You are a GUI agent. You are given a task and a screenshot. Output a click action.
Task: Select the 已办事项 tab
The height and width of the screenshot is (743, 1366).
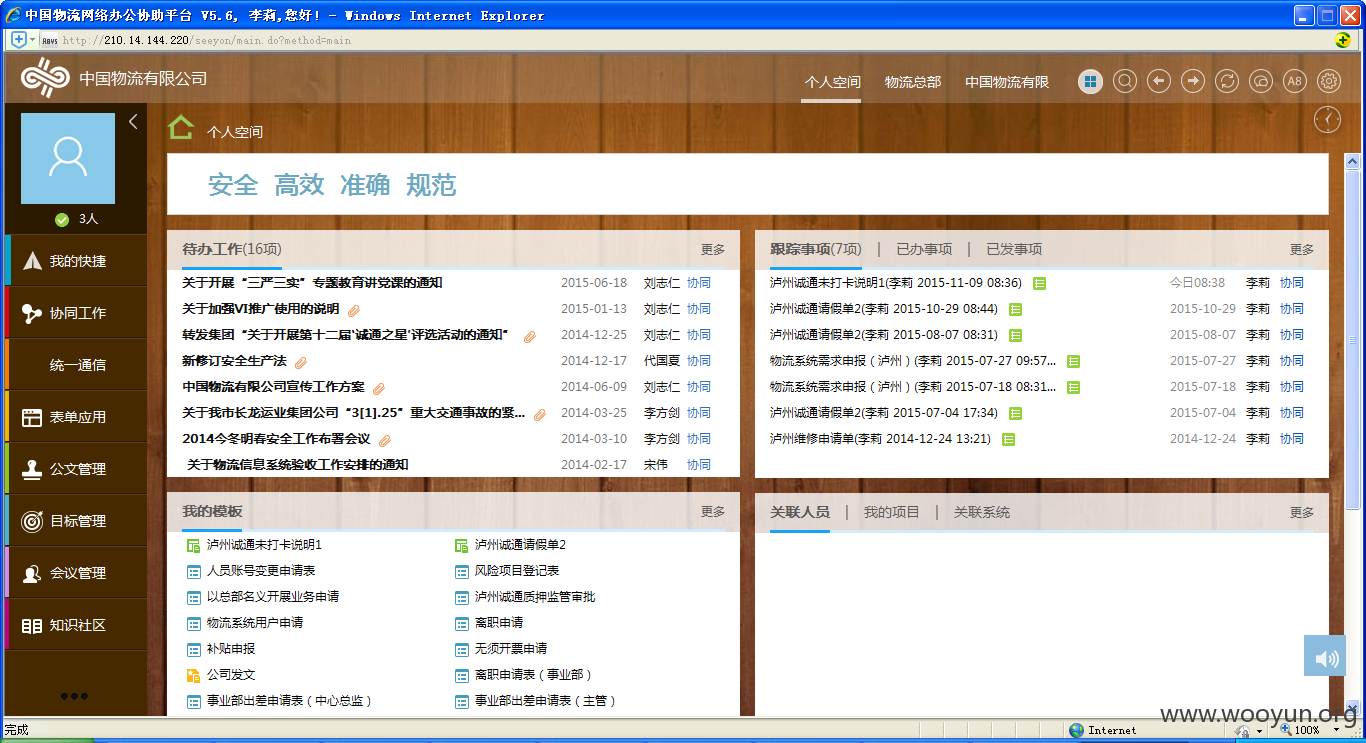click(x=924, y=249)
